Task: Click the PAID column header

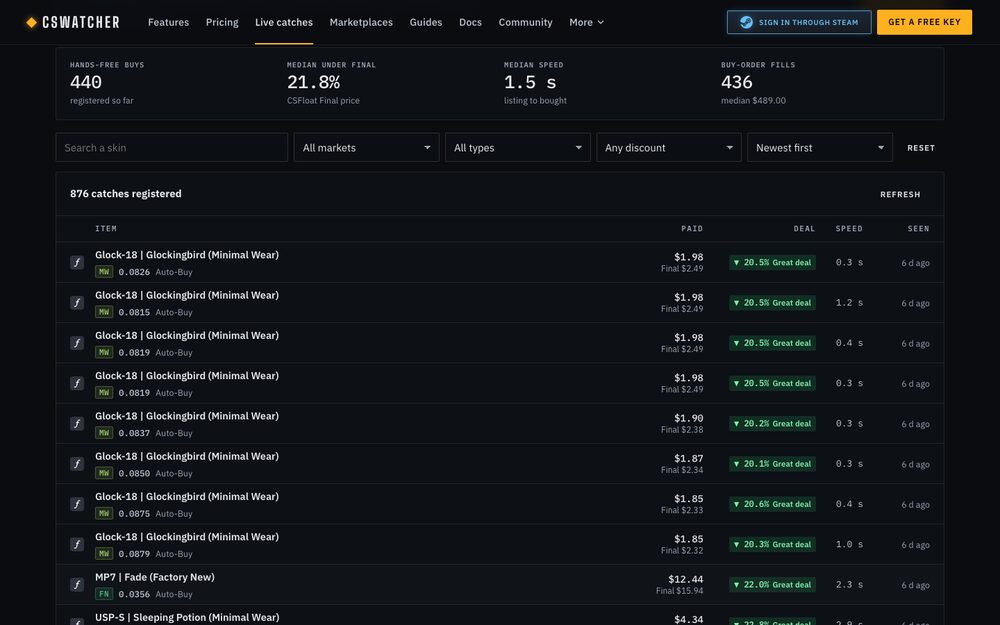Action: click(x=692, y=228)
